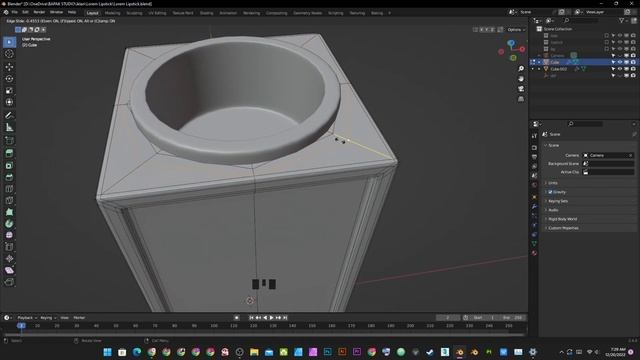Open the Playback dropdown in timeline

(x=27, y=318)
